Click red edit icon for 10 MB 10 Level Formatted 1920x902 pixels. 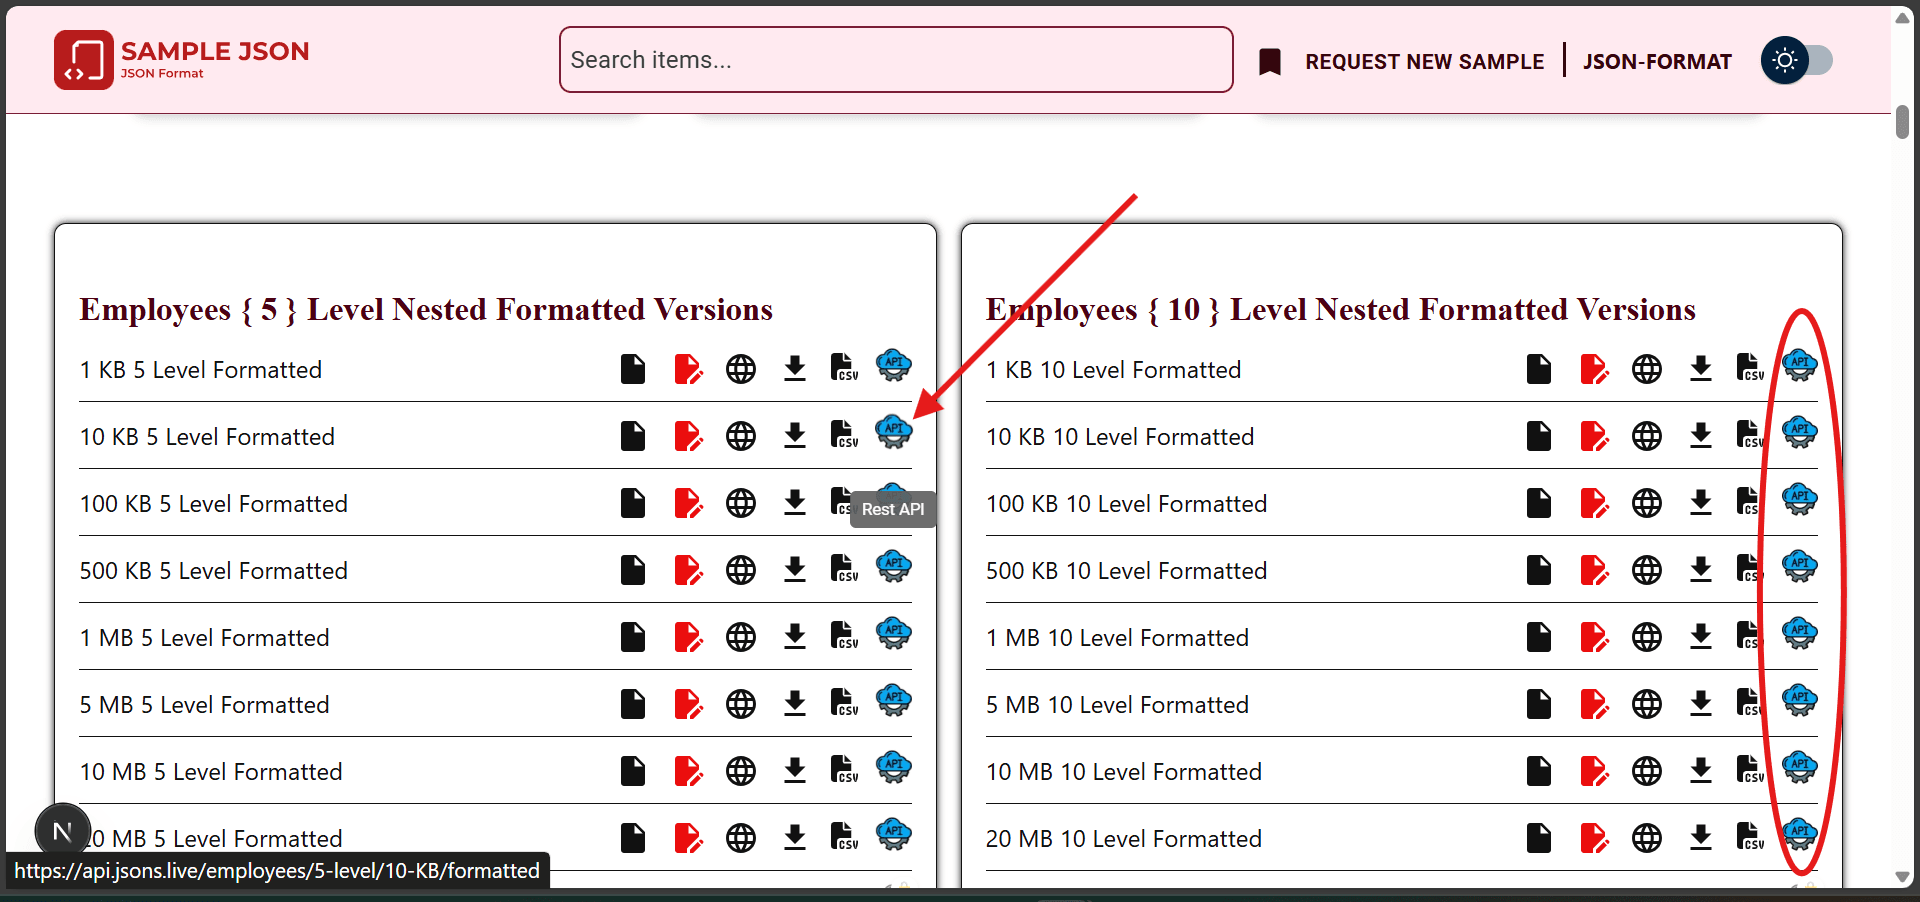coord(1594,771)
